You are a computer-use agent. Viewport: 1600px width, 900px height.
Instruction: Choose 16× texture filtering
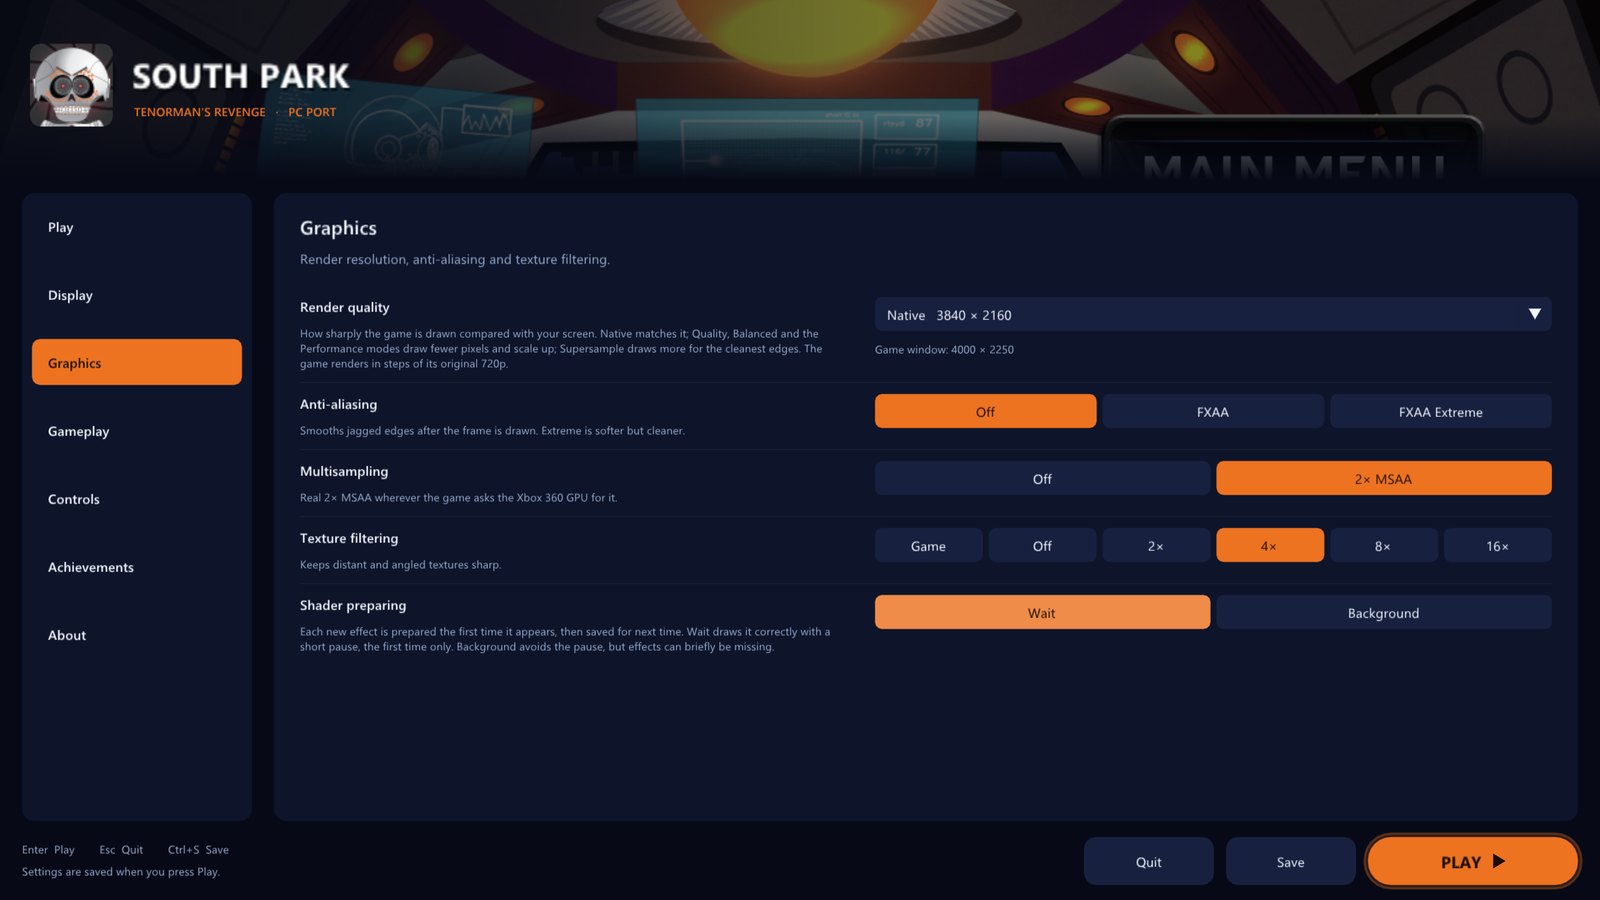pyautogui.click(x=1498, y=545)
